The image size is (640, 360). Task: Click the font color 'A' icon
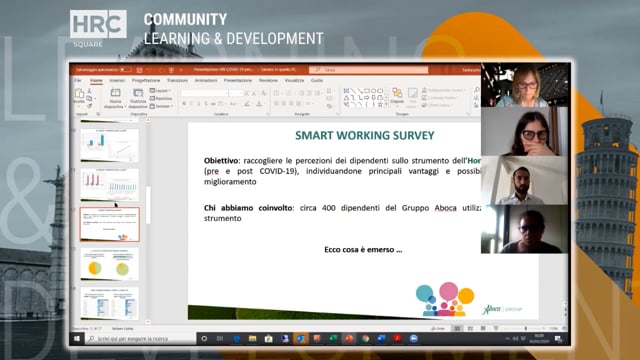click(259, 104)
